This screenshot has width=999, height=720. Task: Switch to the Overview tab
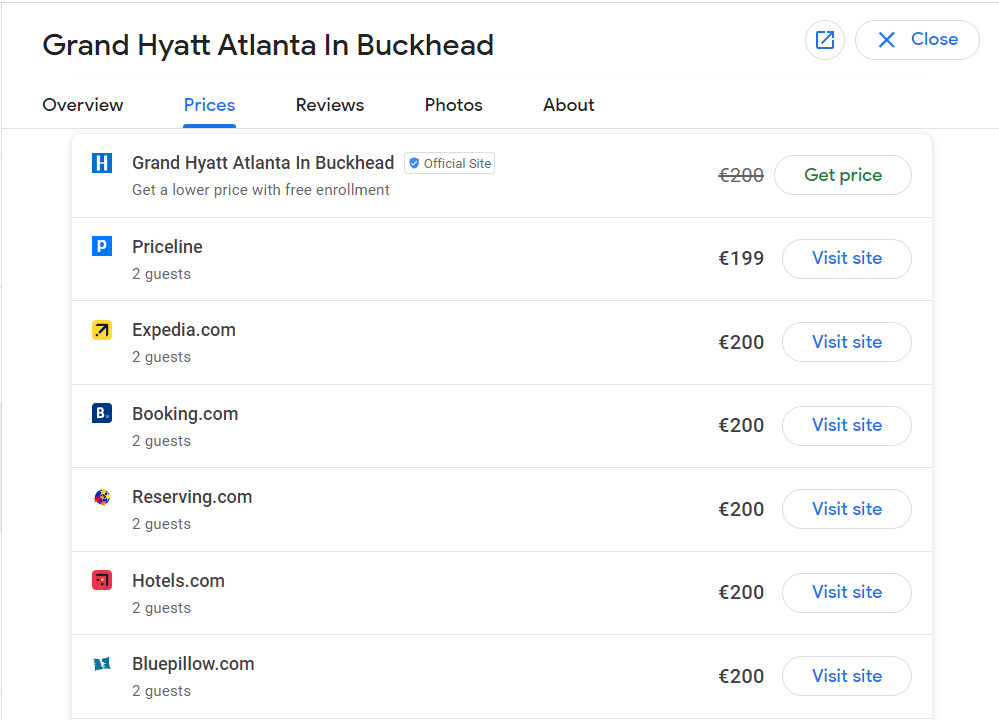pos(83,105)
